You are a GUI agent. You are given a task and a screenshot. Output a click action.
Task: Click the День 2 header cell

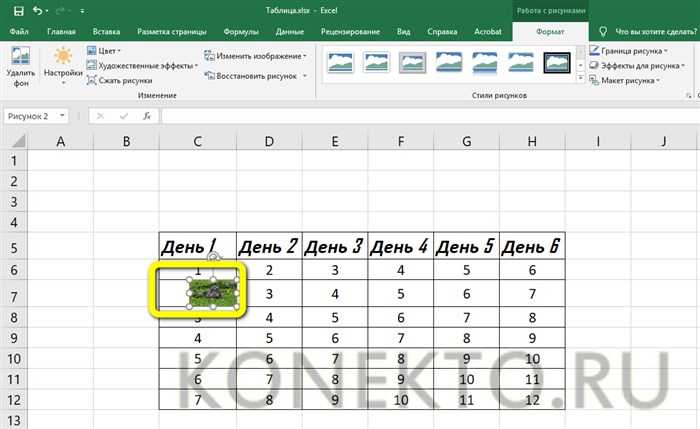(269, 246)
